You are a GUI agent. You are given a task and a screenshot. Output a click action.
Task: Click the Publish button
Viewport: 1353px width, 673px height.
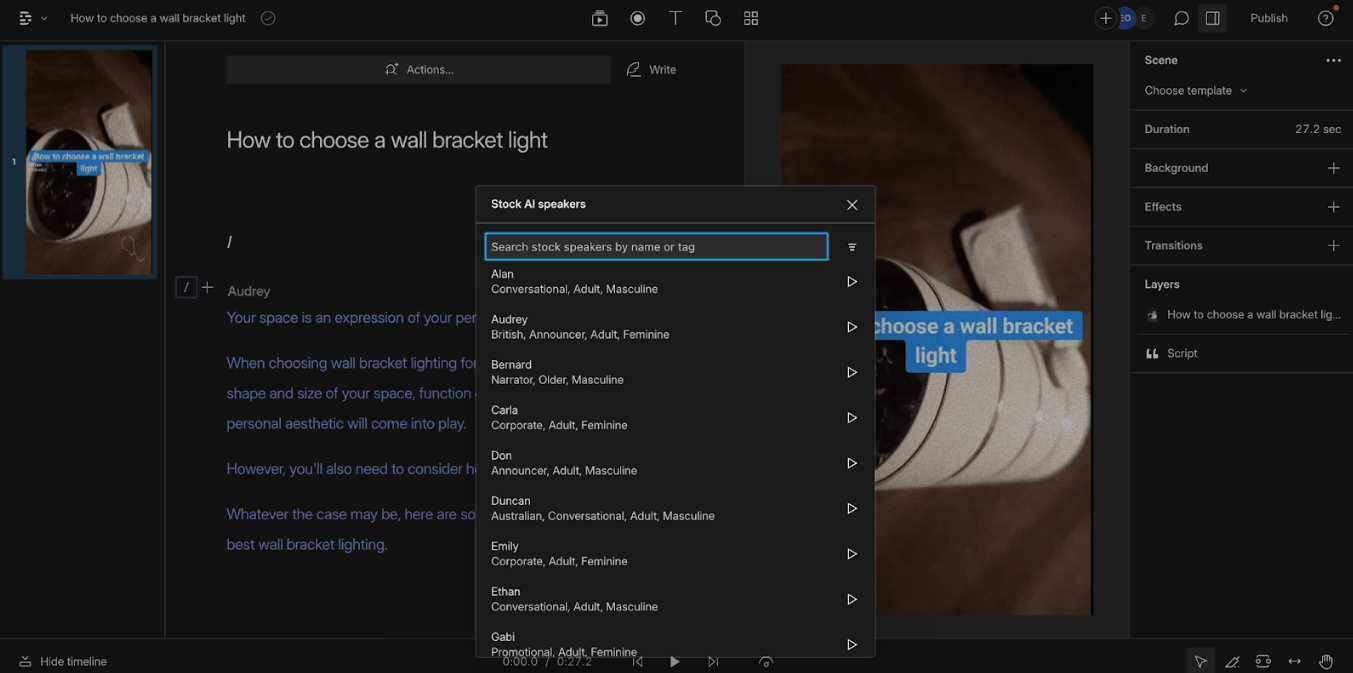click(x=1268, y=18)
